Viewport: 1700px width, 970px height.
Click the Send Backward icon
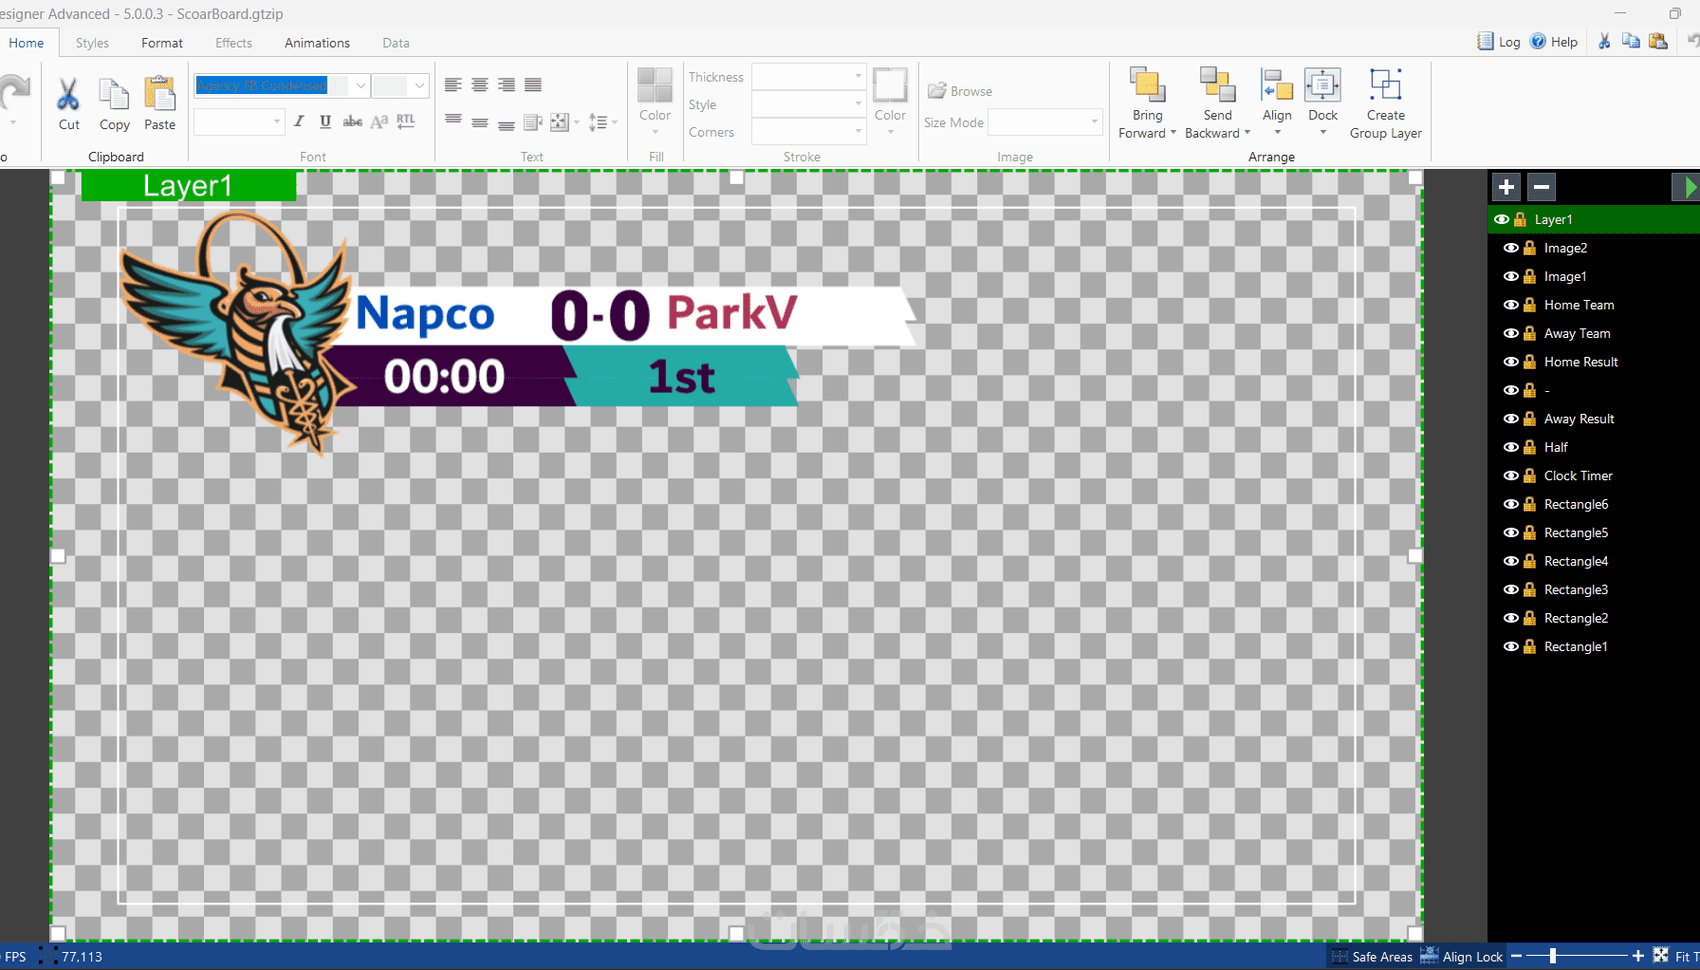point(1217,86)
